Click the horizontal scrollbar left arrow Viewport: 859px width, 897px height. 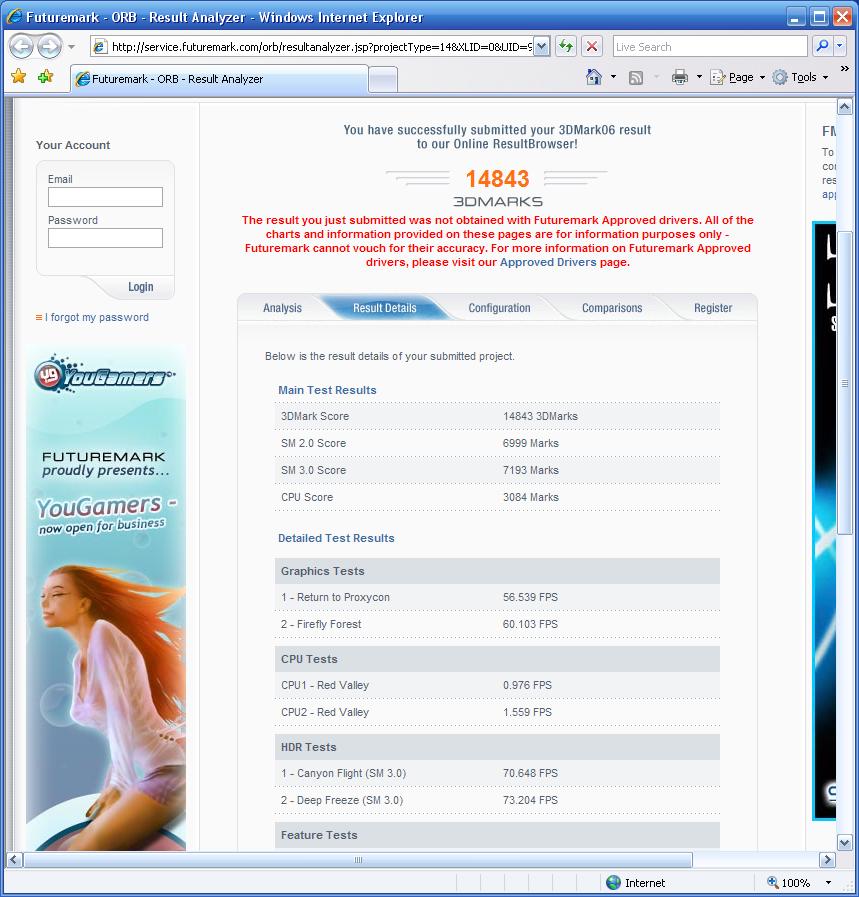coord(14,860)
